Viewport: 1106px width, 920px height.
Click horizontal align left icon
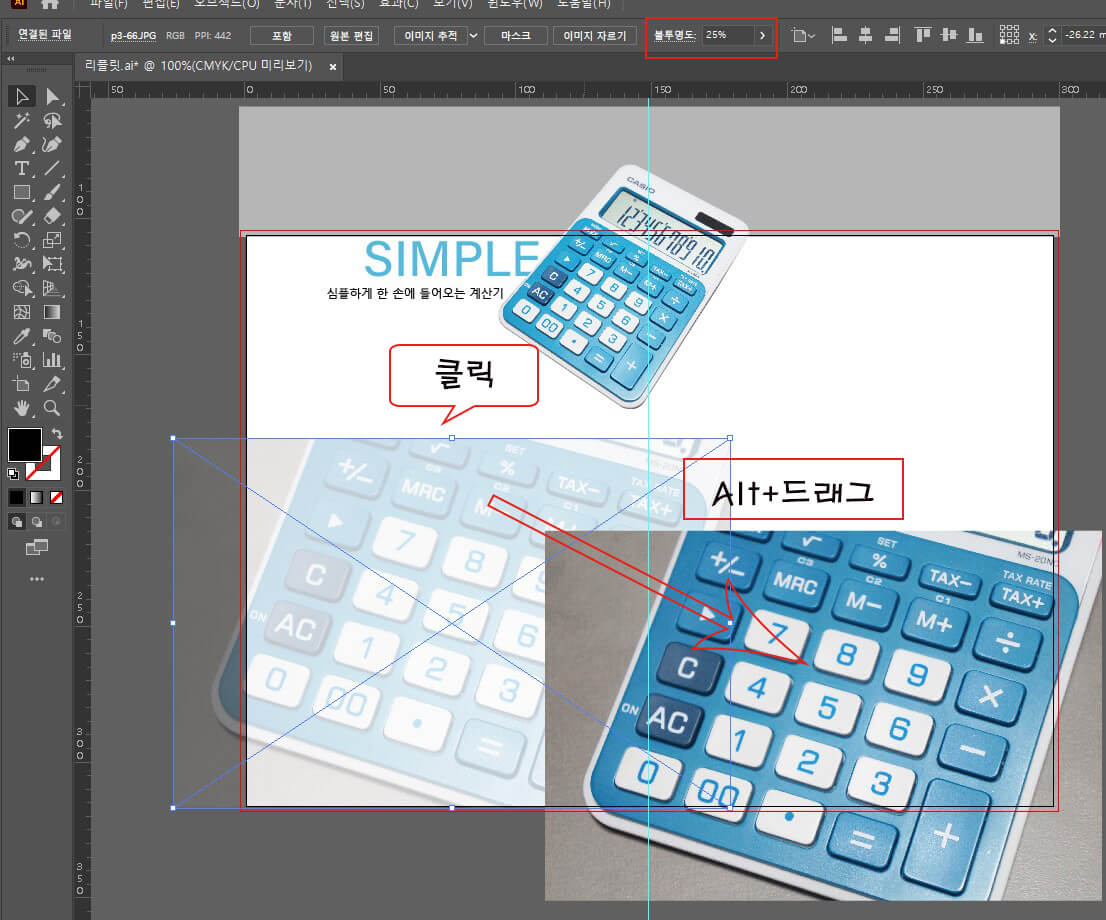[x=839, y=35]
